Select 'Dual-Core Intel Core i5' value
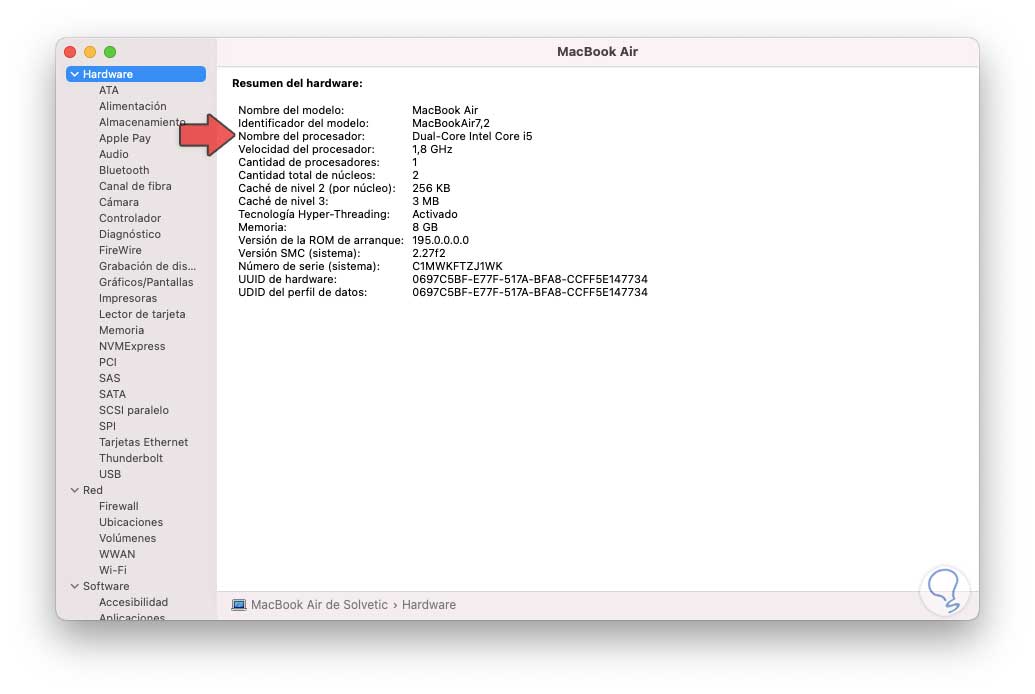 click(472, 136)
